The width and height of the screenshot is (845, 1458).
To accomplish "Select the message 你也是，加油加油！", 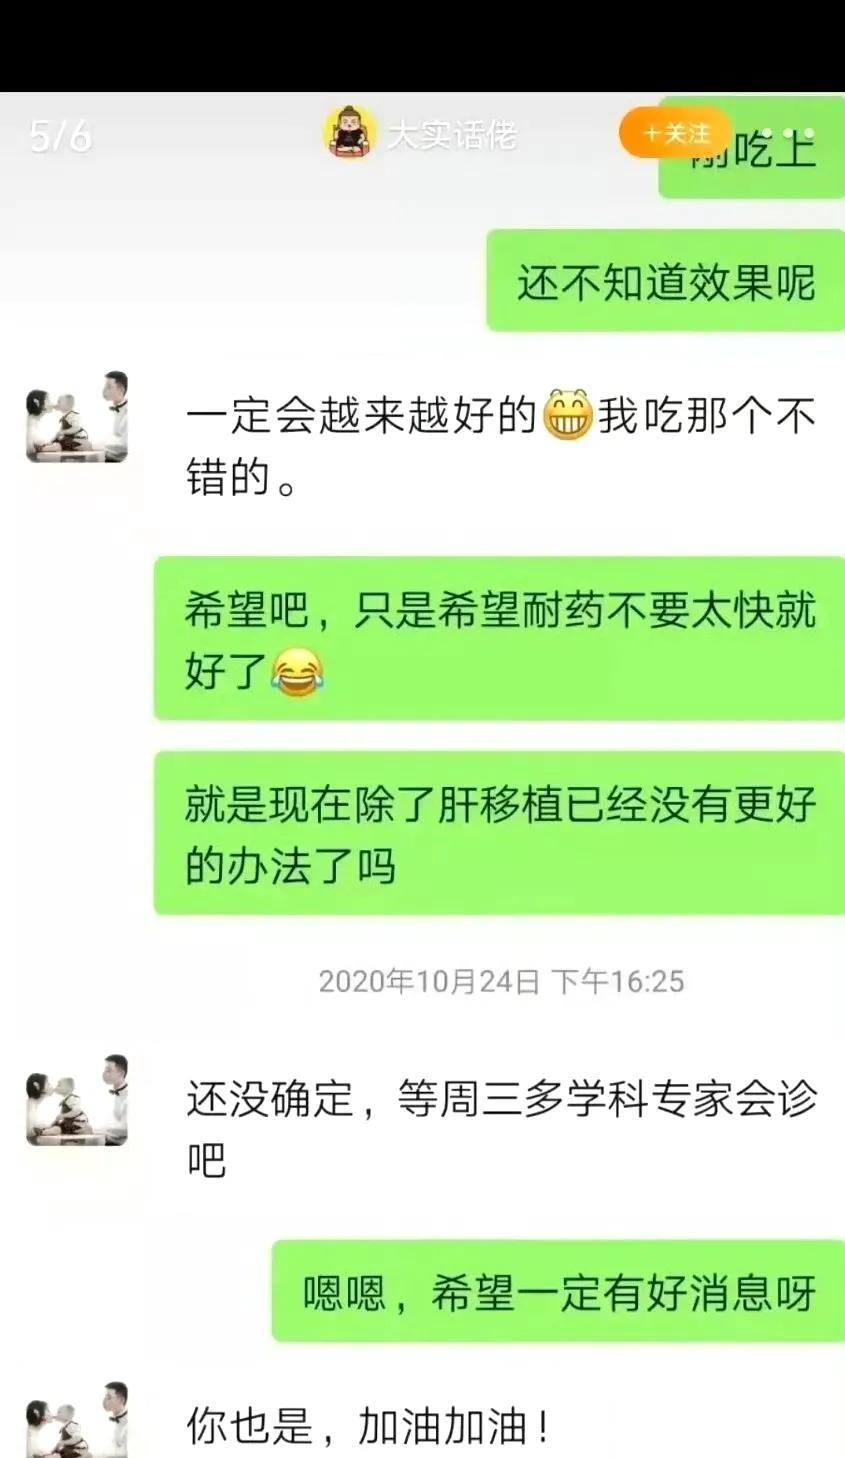I will (368, 1425).
